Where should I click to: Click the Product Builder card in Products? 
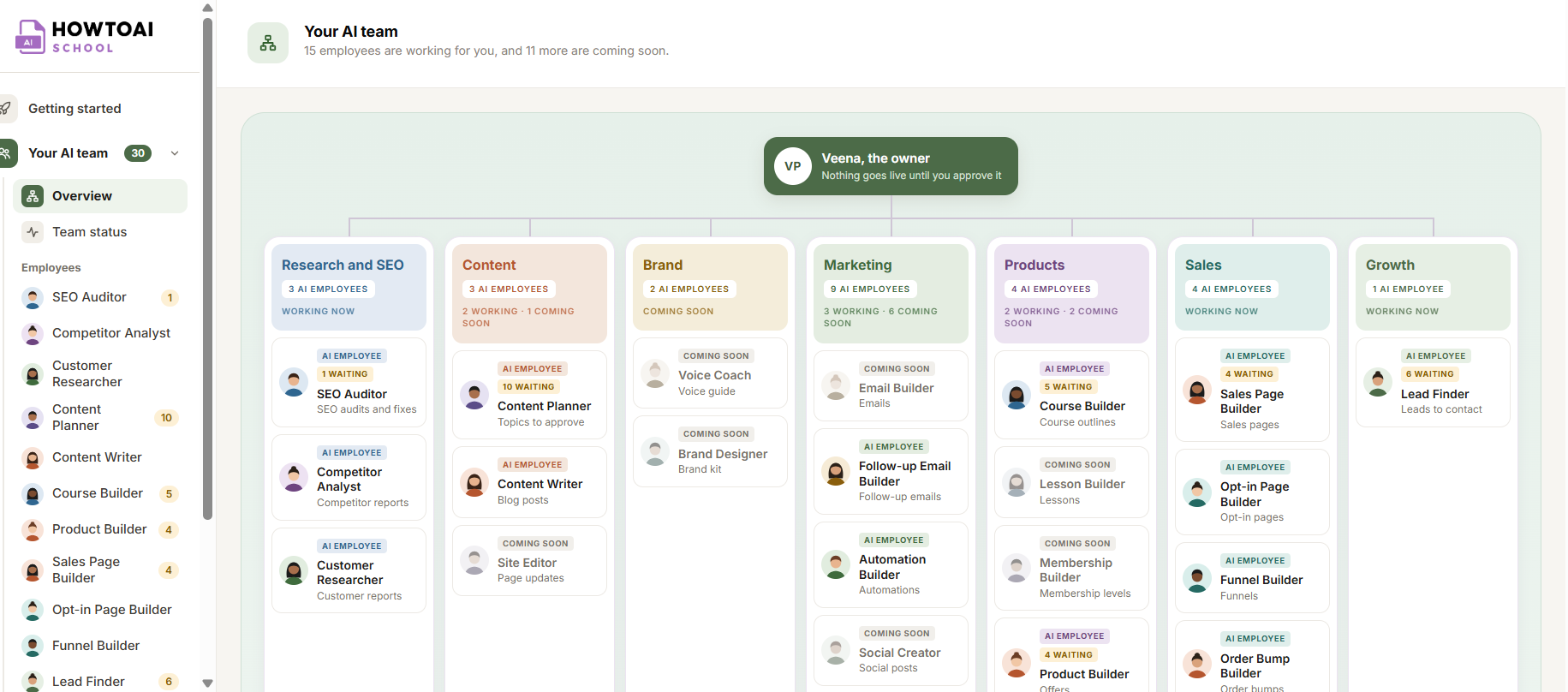click(x=1072, y=655)
